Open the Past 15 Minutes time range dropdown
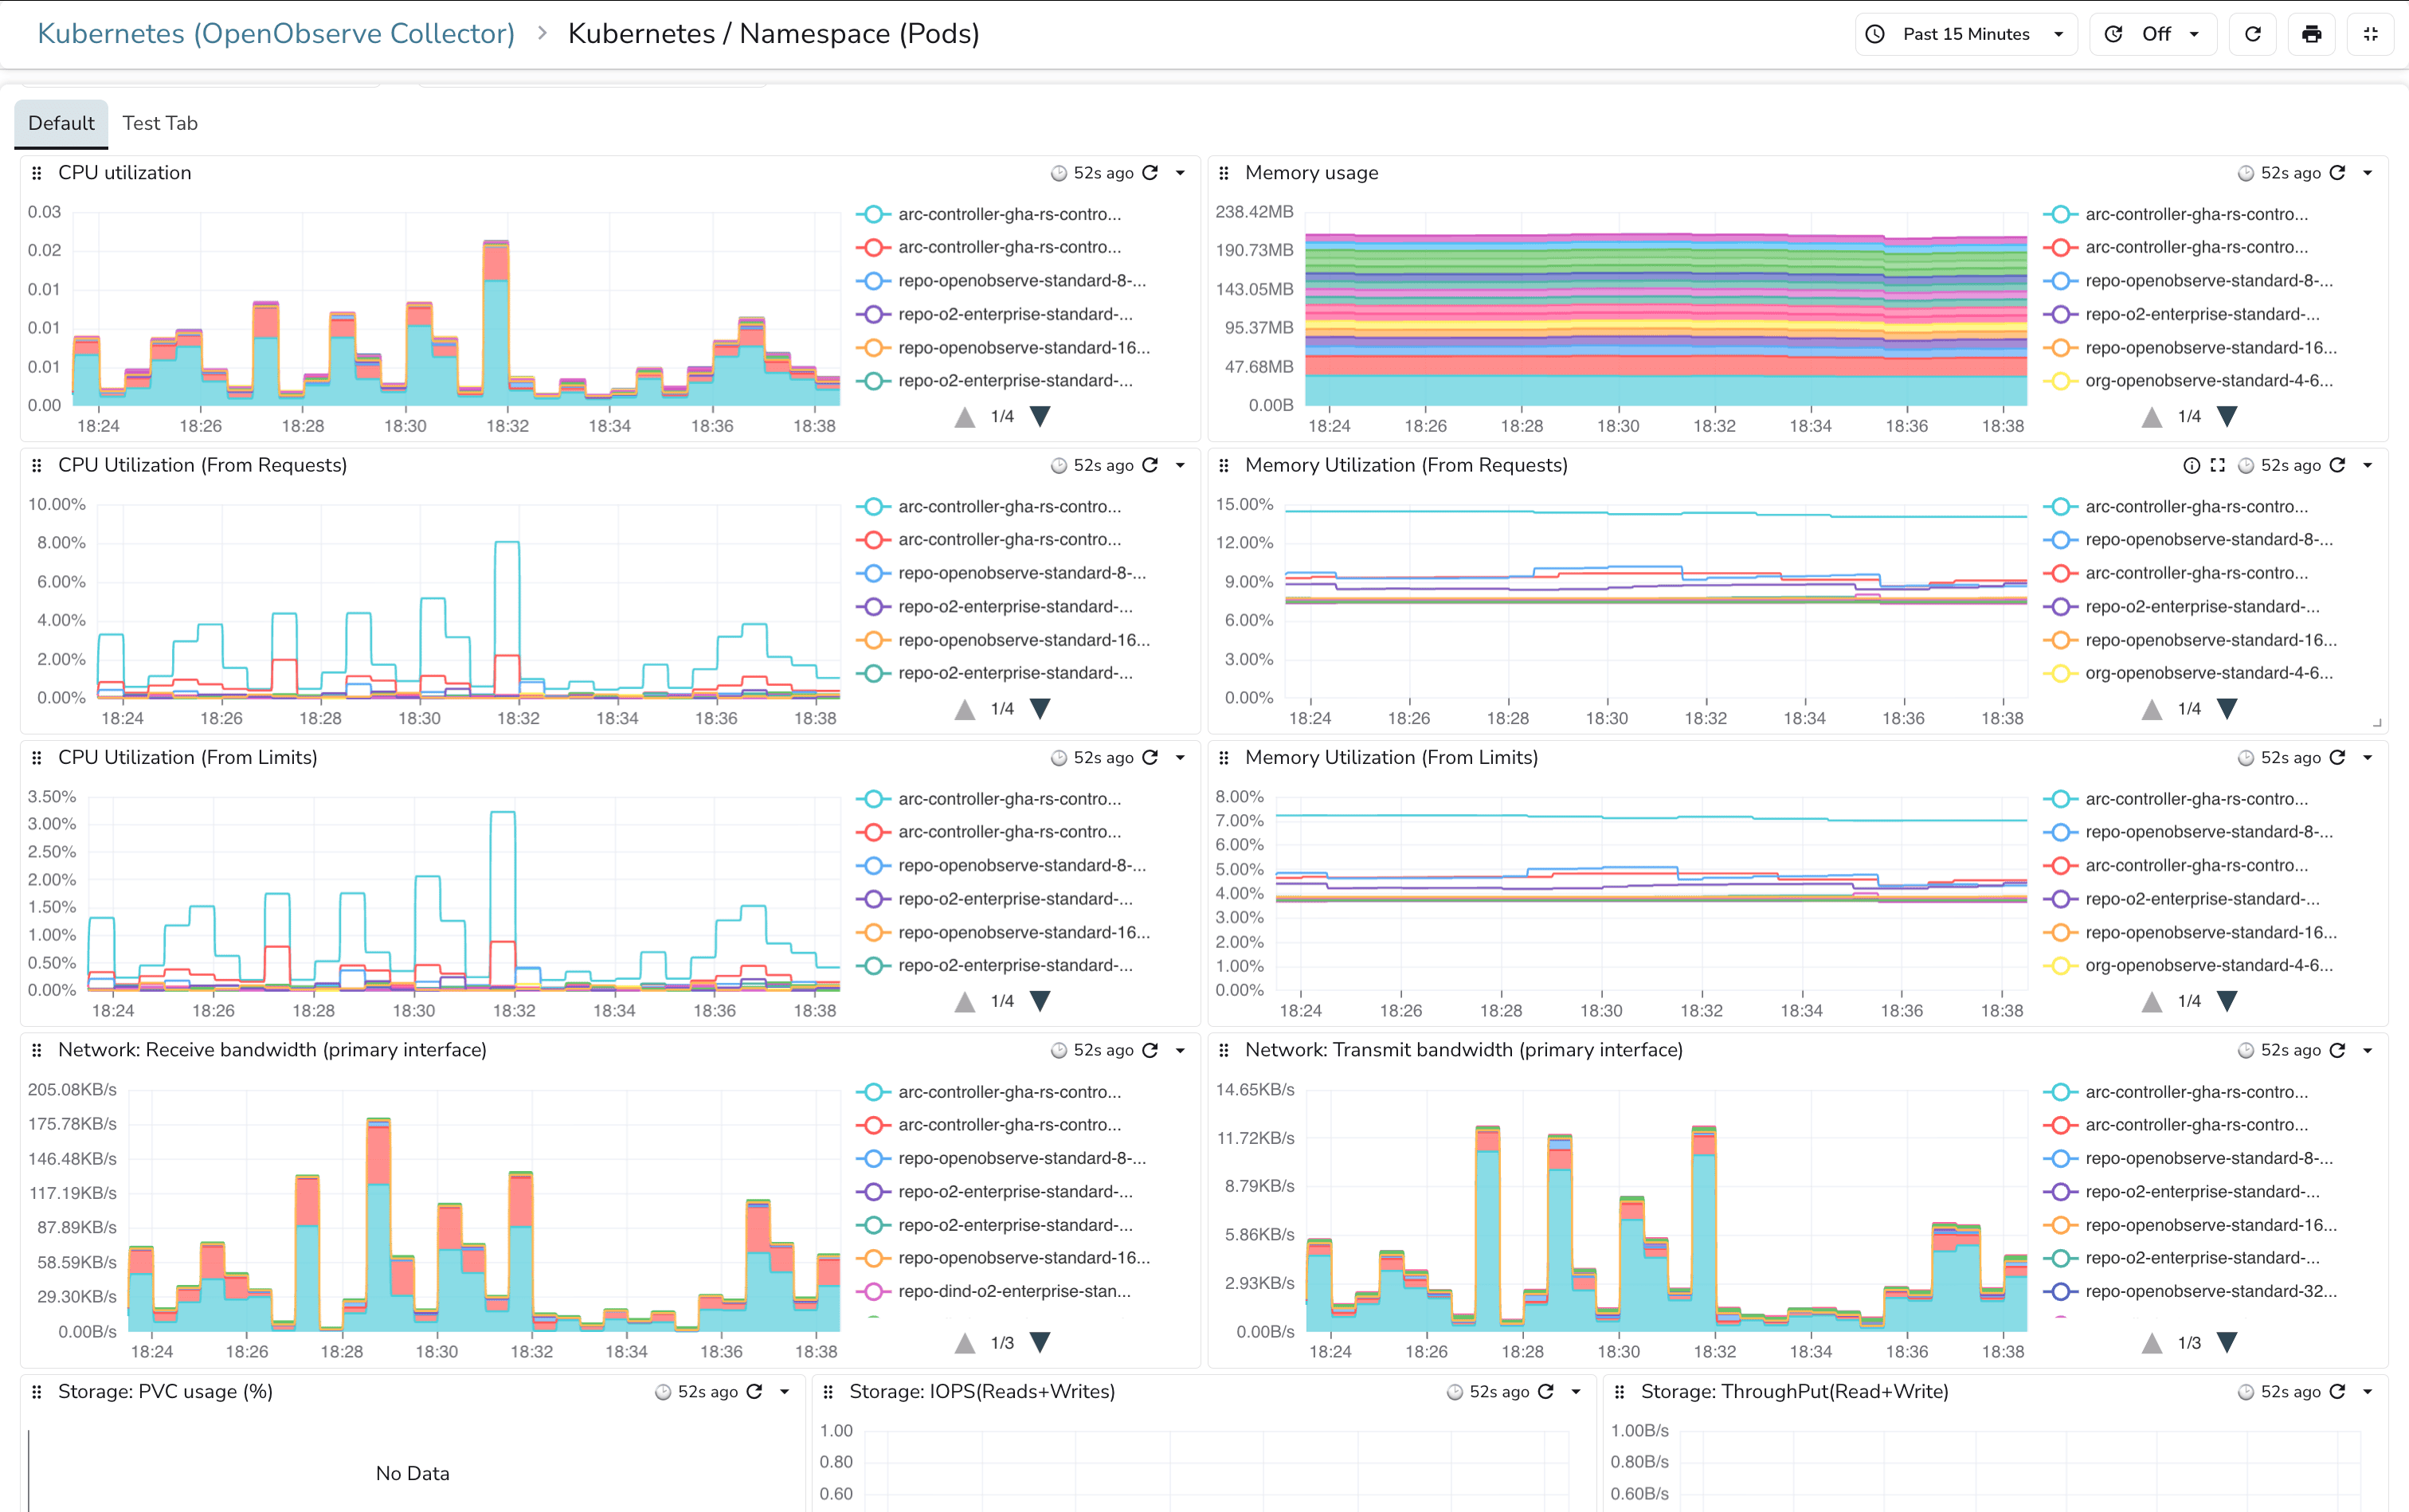Viewport: 2409px width, 1512px height. point(1965,33)
